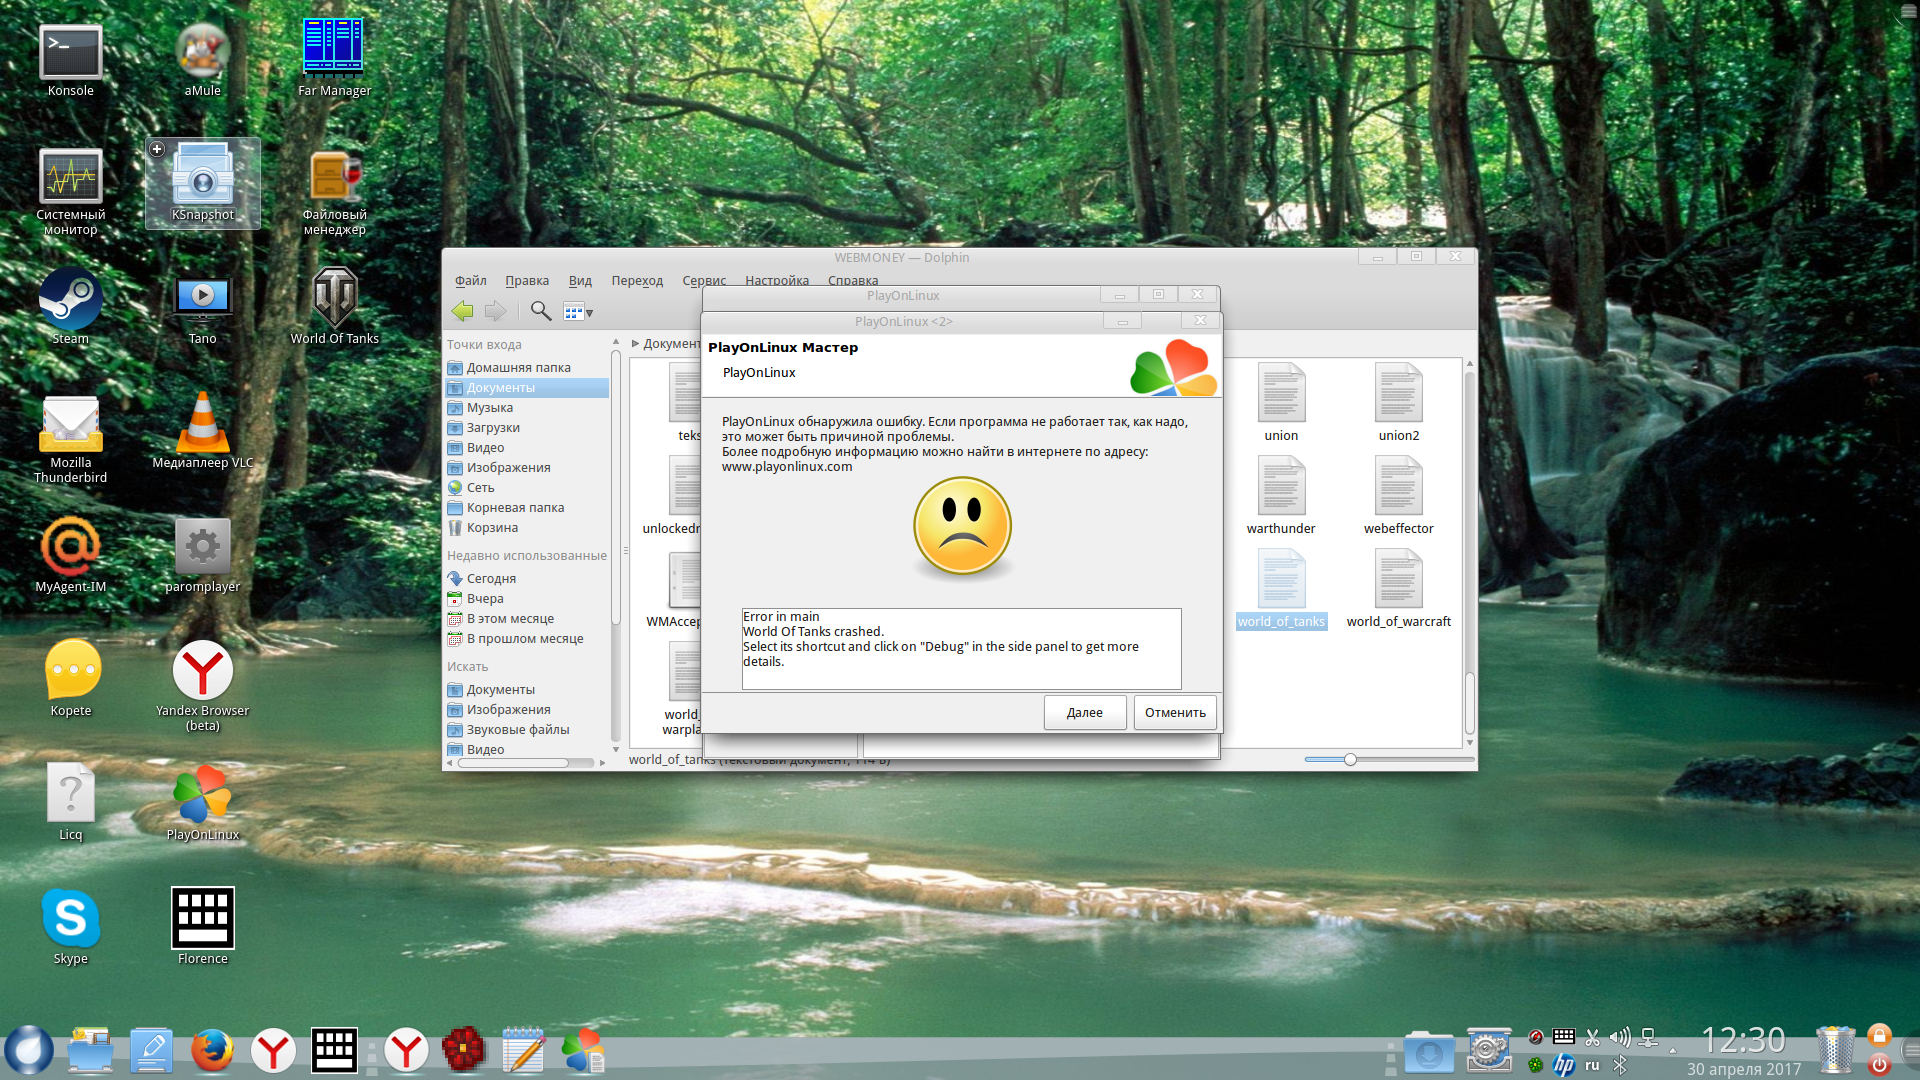1920x1080 pixels.
Task: Open PlayOnLinux from the desktop
Action: pyautogui.click(x=202, y=796)
